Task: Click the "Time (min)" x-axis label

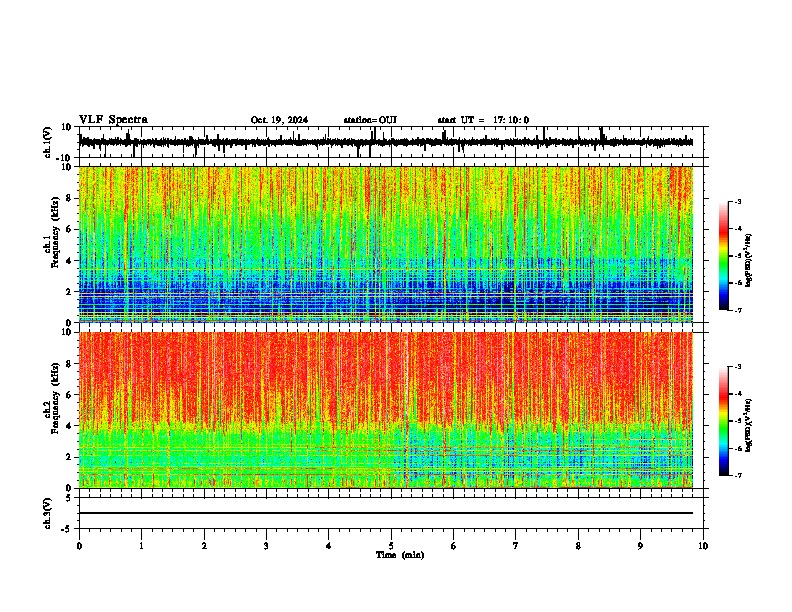Action: click(x=400, y=555)
